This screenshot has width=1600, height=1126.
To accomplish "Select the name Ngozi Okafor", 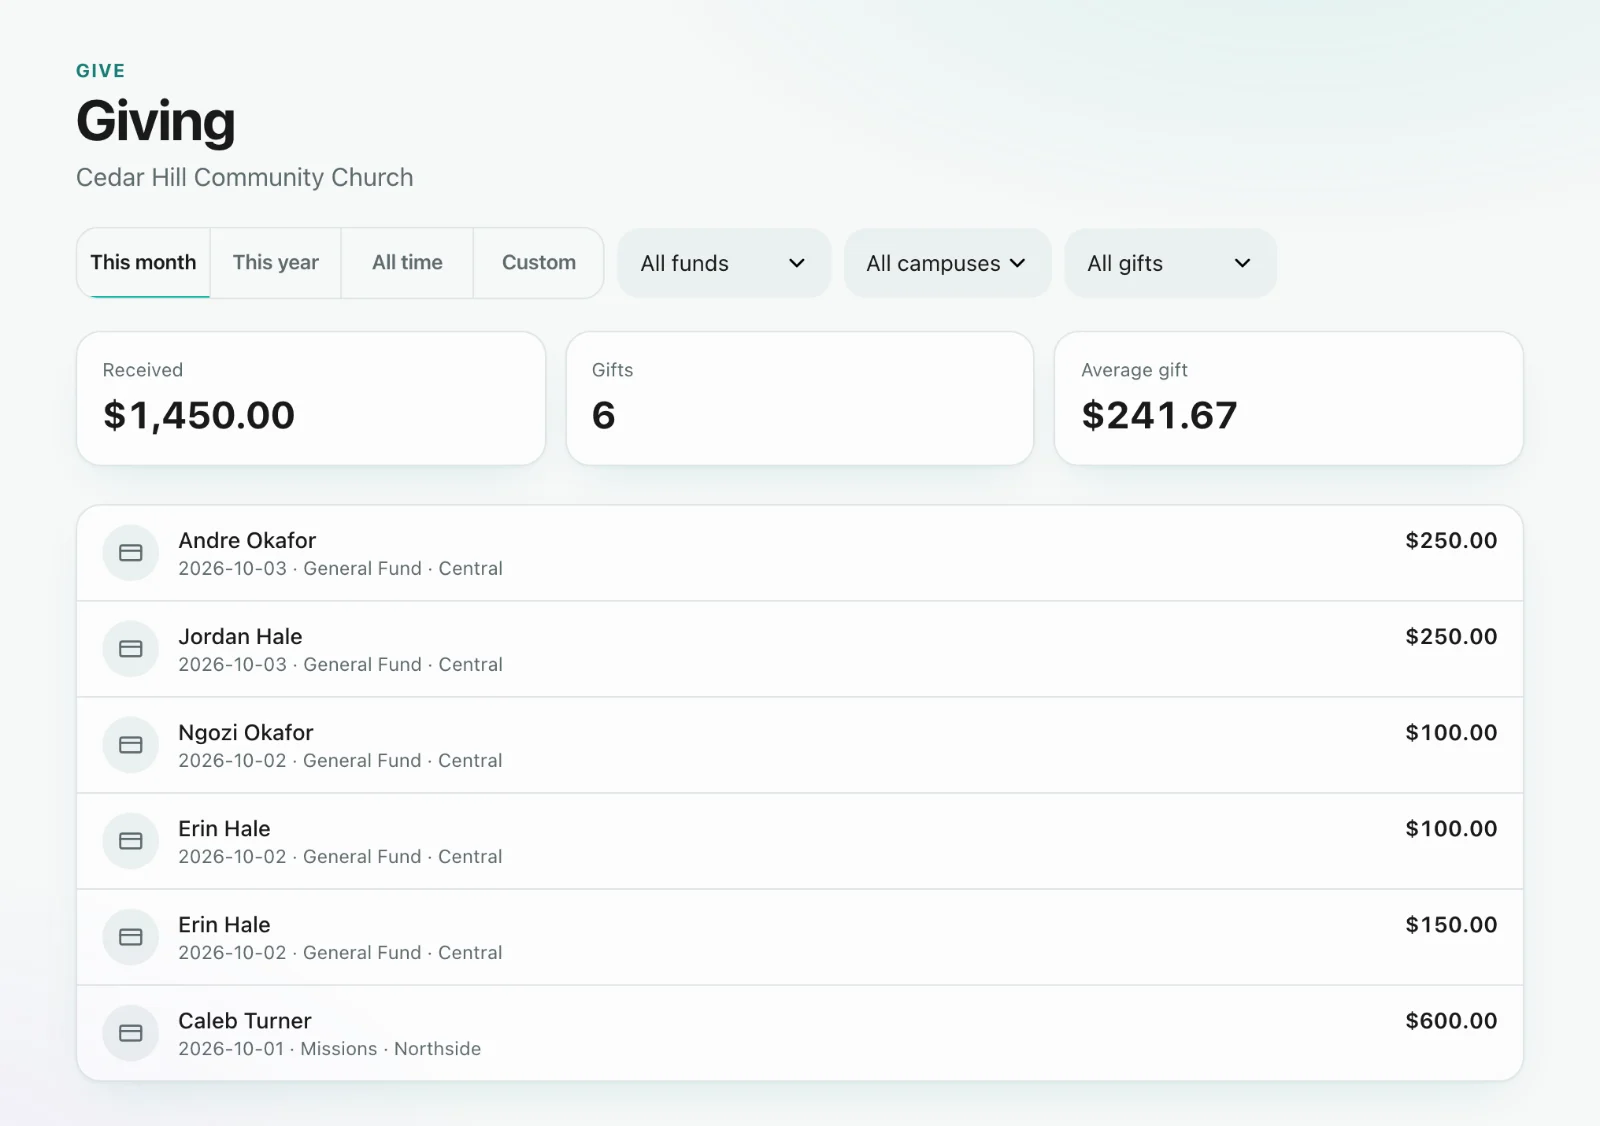I will (246, 733).
